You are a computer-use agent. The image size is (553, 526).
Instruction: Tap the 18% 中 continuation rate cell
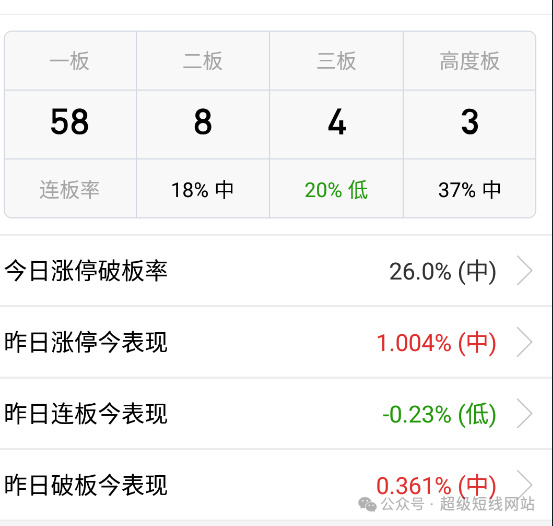point(203,190)
